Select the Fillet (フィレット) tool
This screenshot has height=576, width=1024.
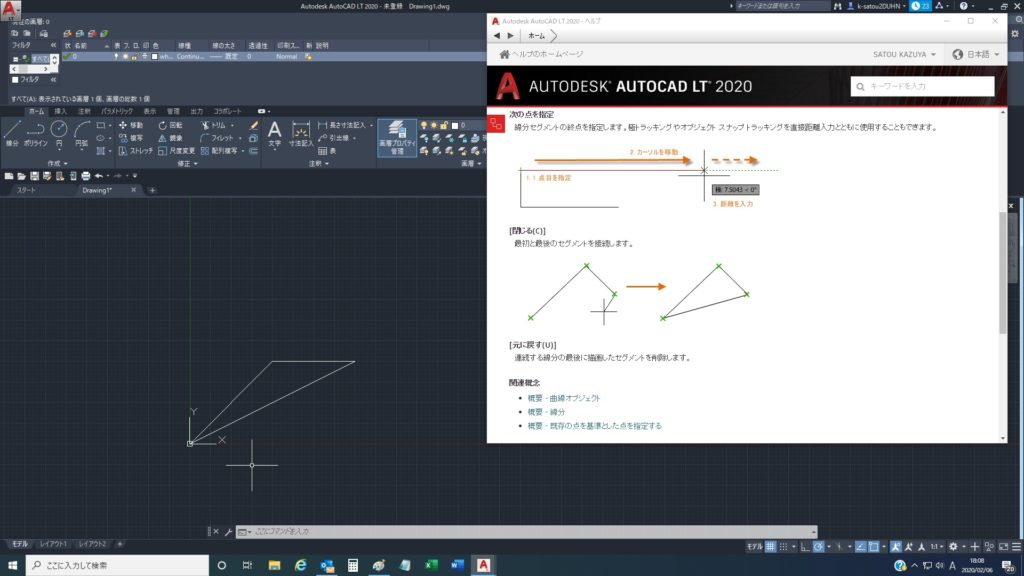click(x=216, y=138)
